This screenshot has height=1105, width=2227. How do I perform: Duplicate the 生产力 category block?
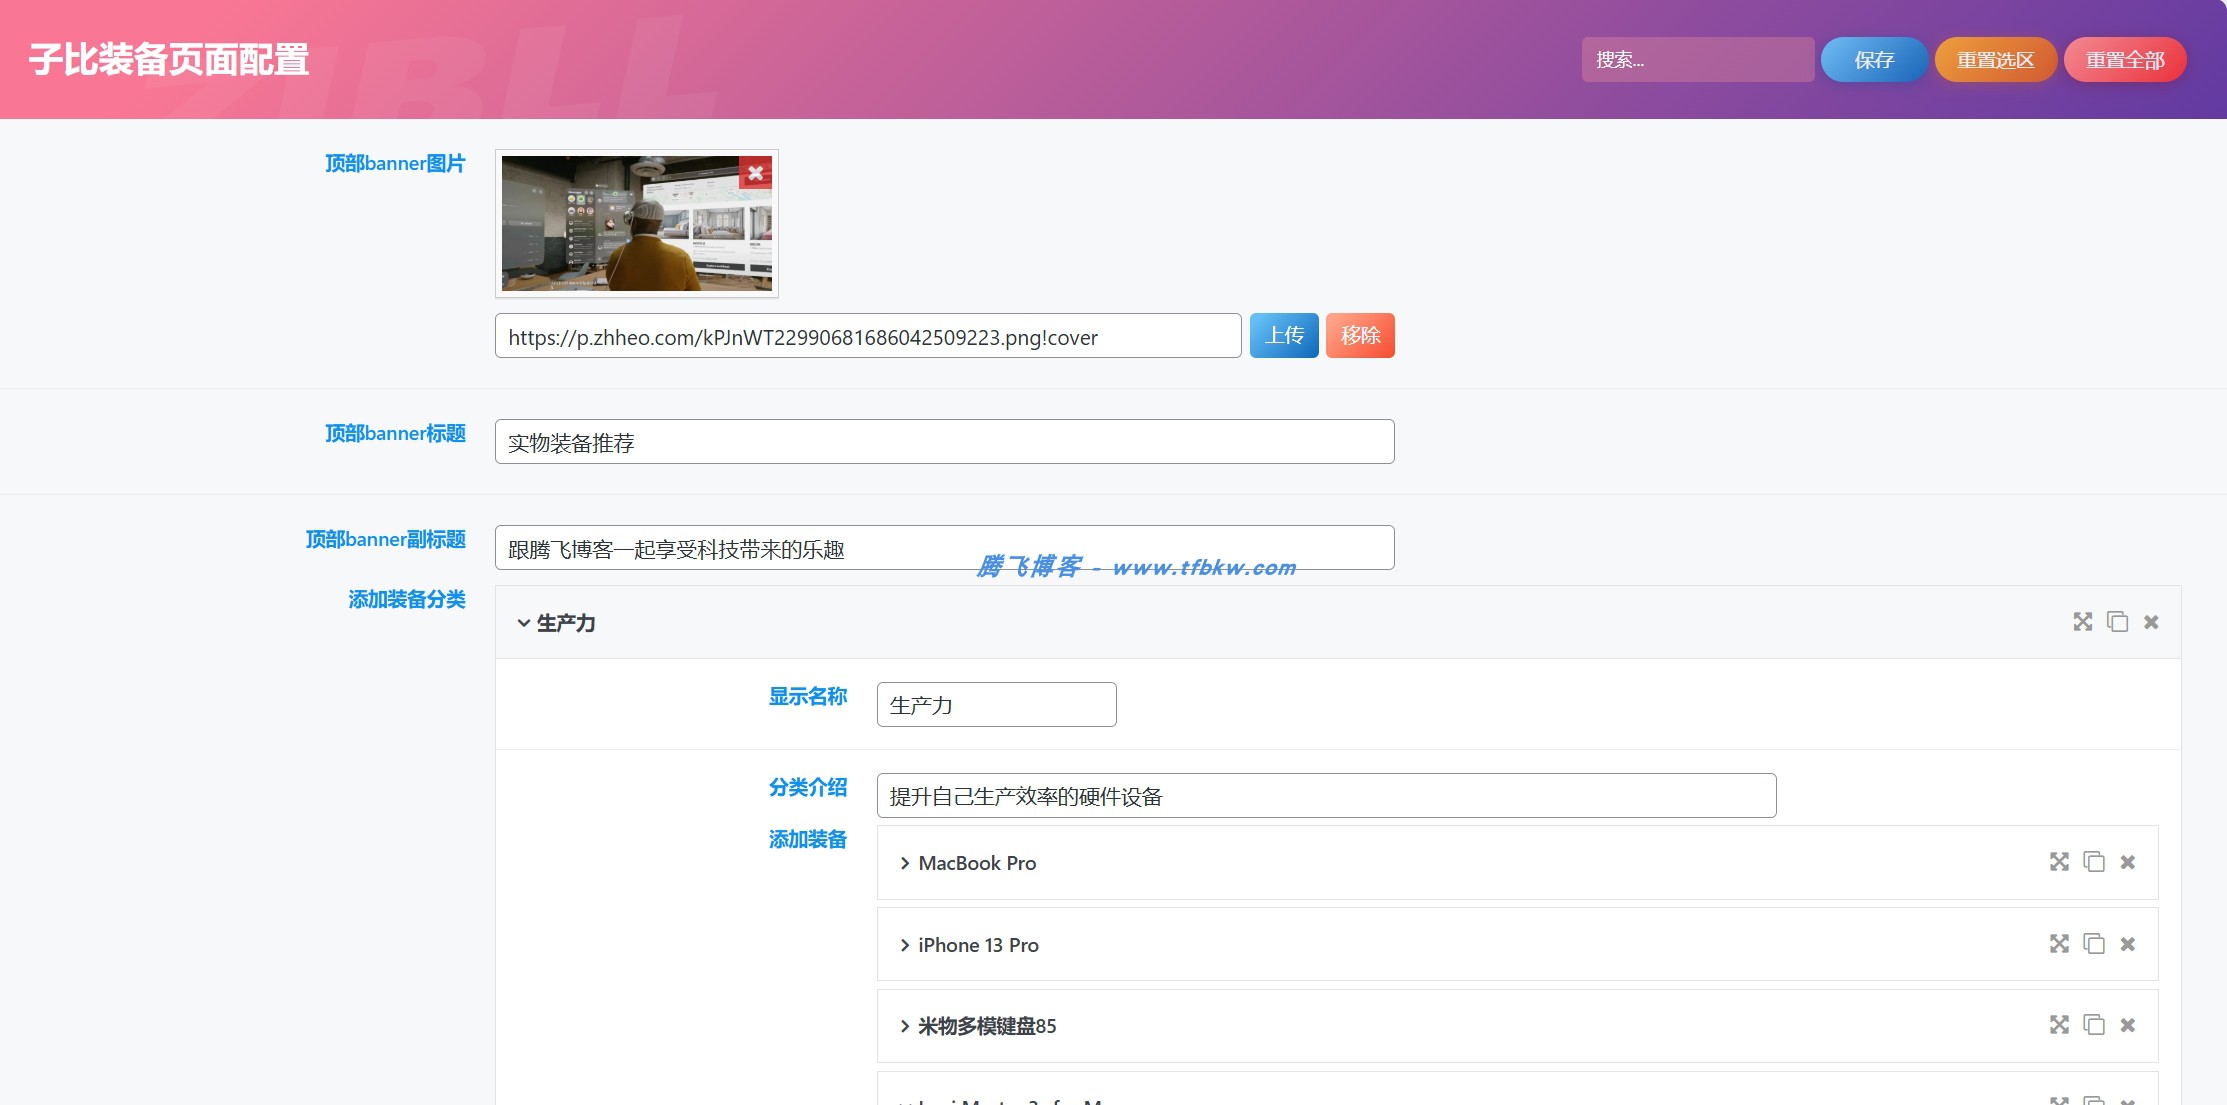[x=2119, y=621]
